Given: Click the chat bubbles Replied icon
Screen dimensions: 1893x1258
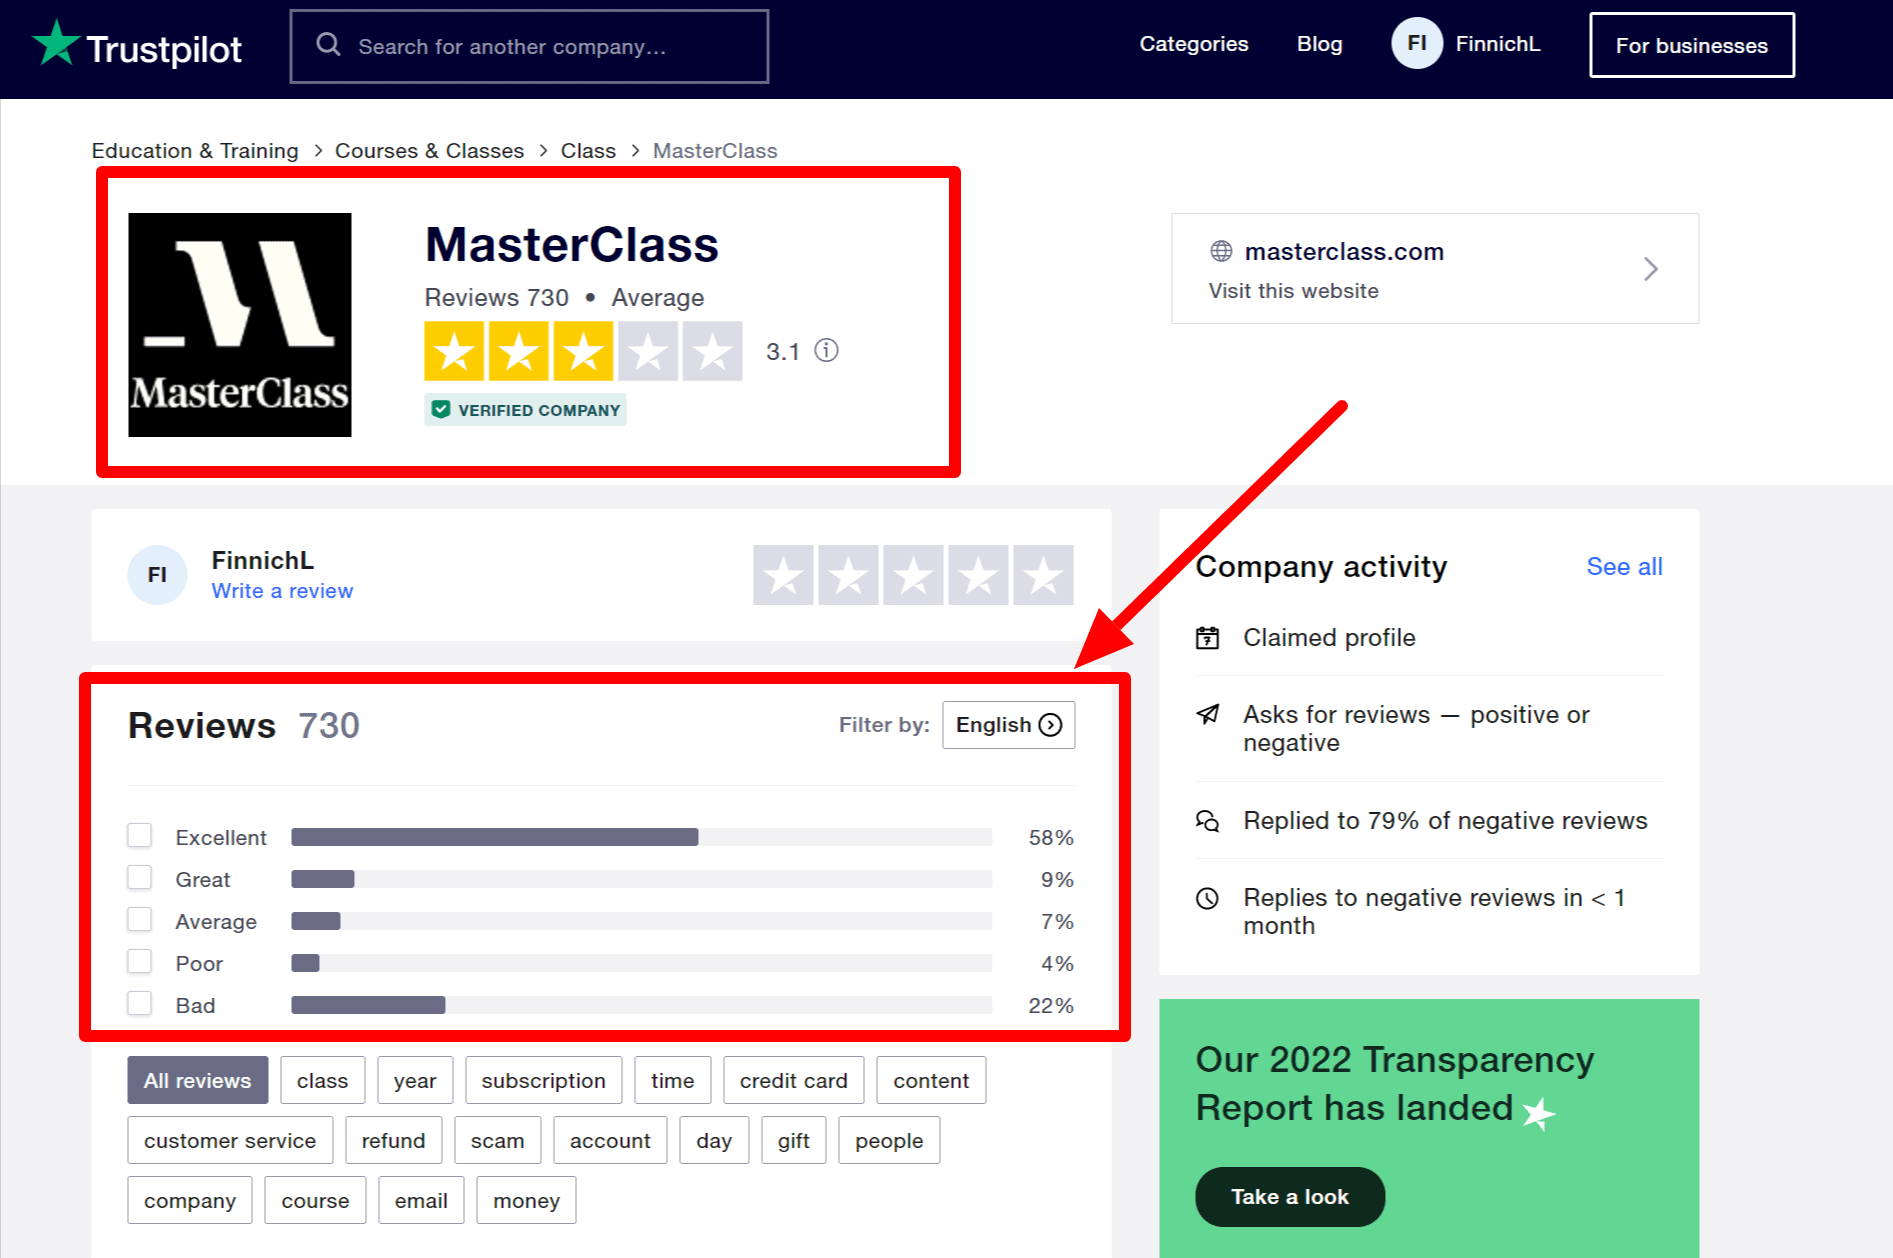Looking at the screenshot, I should pyautogui.click(x=1208, y=821).
